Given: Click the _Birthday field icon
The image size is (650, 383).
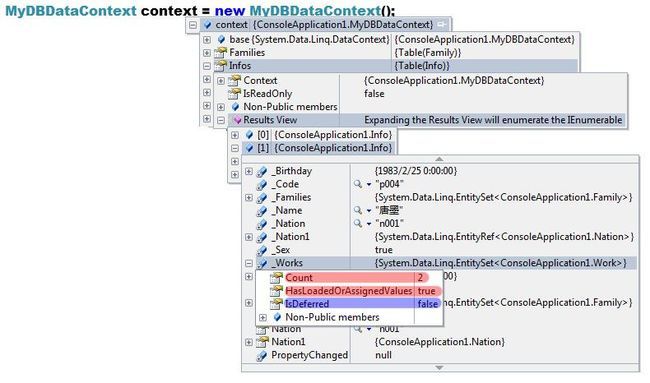Looking at the screenshot, I should click(262, 171).
